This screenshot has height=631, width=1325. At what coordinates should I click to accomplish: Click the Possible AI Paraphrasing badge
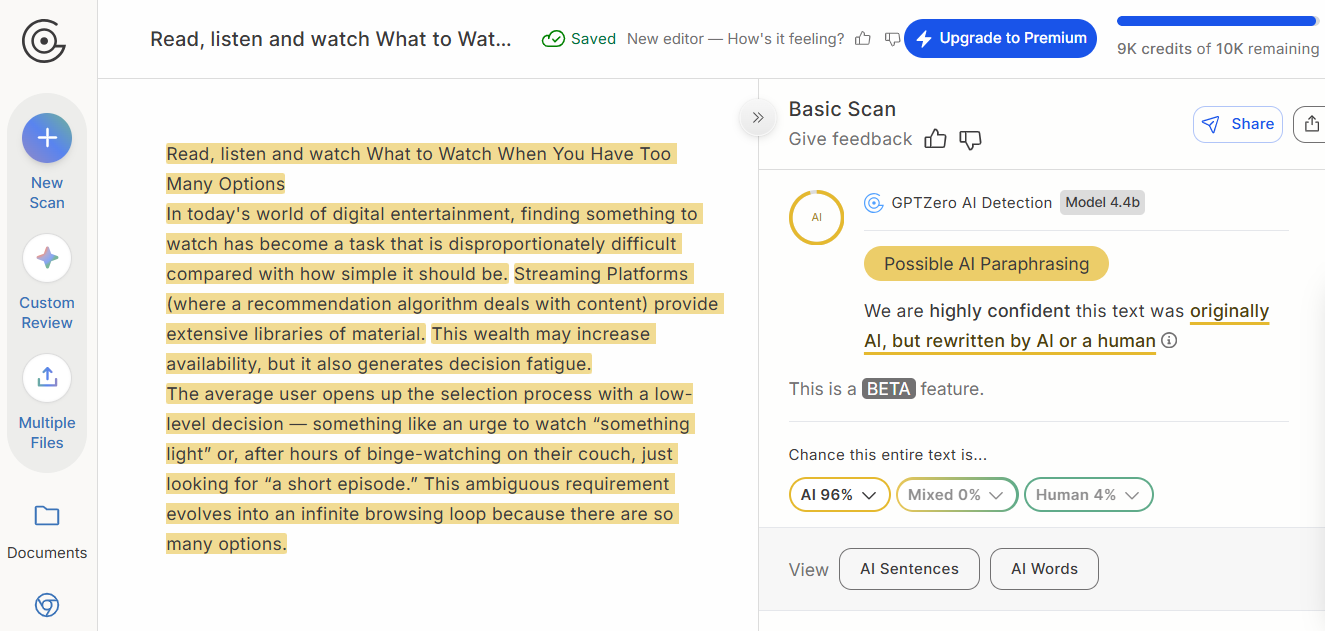coord(986,264)
